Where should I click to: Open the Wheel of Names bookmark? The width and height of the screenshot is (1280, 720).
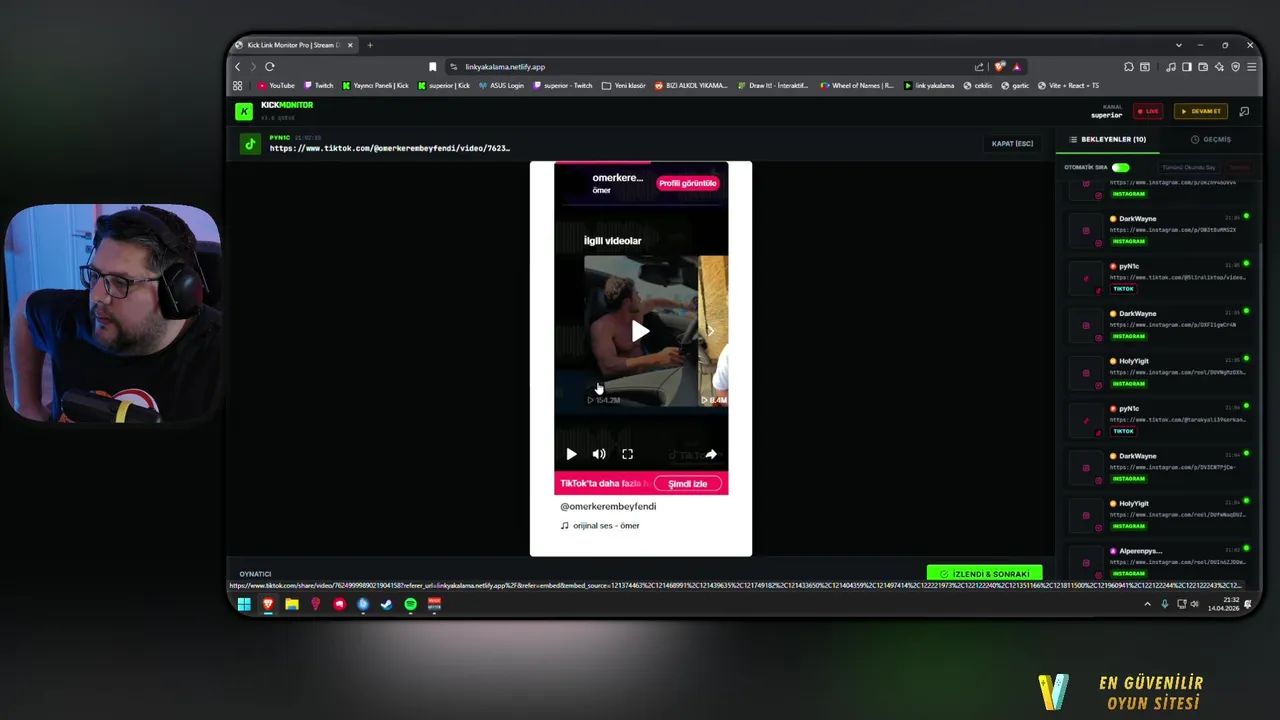tap(857, 86)
